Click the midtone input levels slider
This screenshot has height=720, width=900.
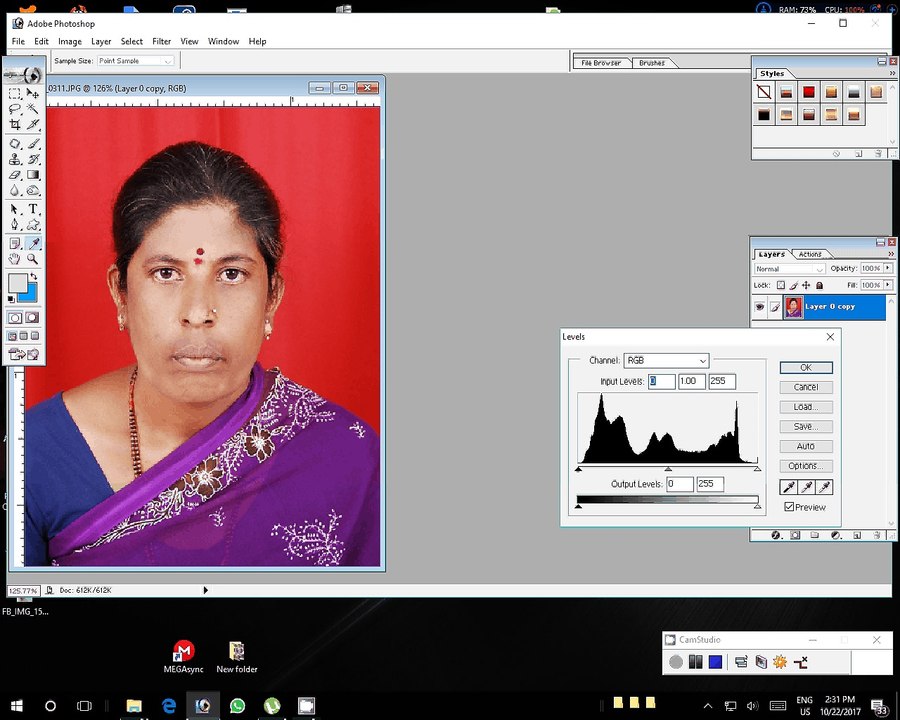coord(668,469)
